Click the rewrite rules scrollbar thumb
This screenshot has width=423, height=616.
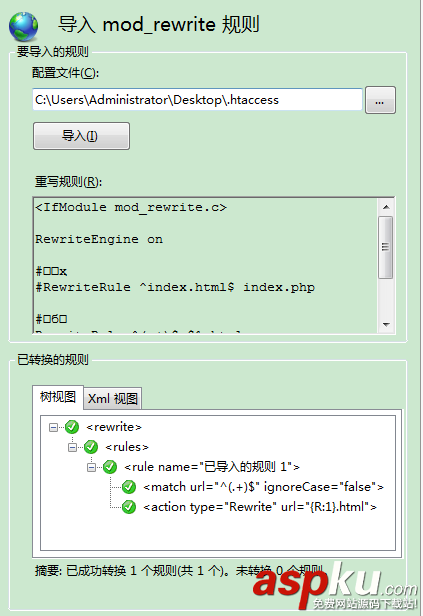coord(386,247)
